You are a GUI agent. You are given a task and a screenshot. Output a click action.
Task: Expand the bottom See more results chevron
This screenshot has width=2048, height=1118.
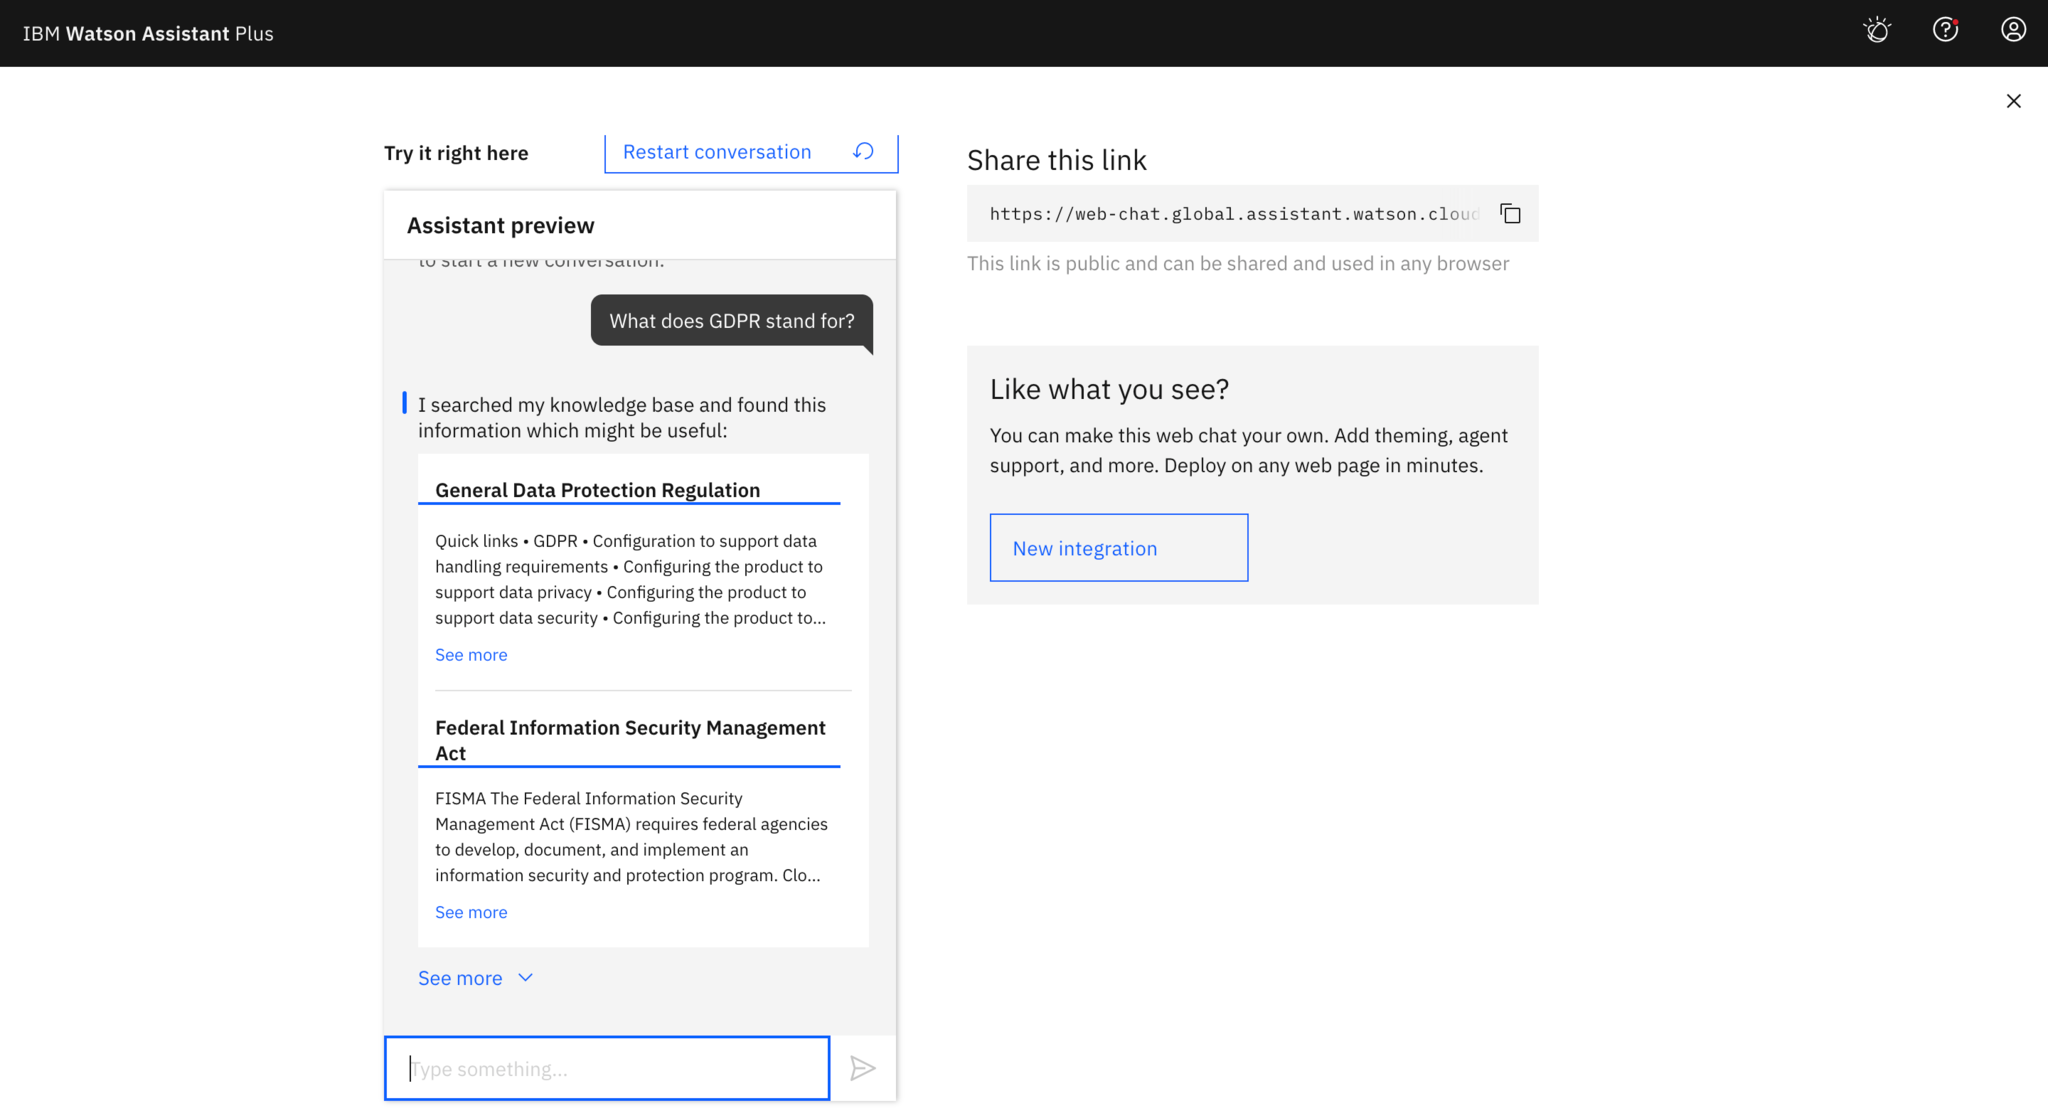pos(461,978)
